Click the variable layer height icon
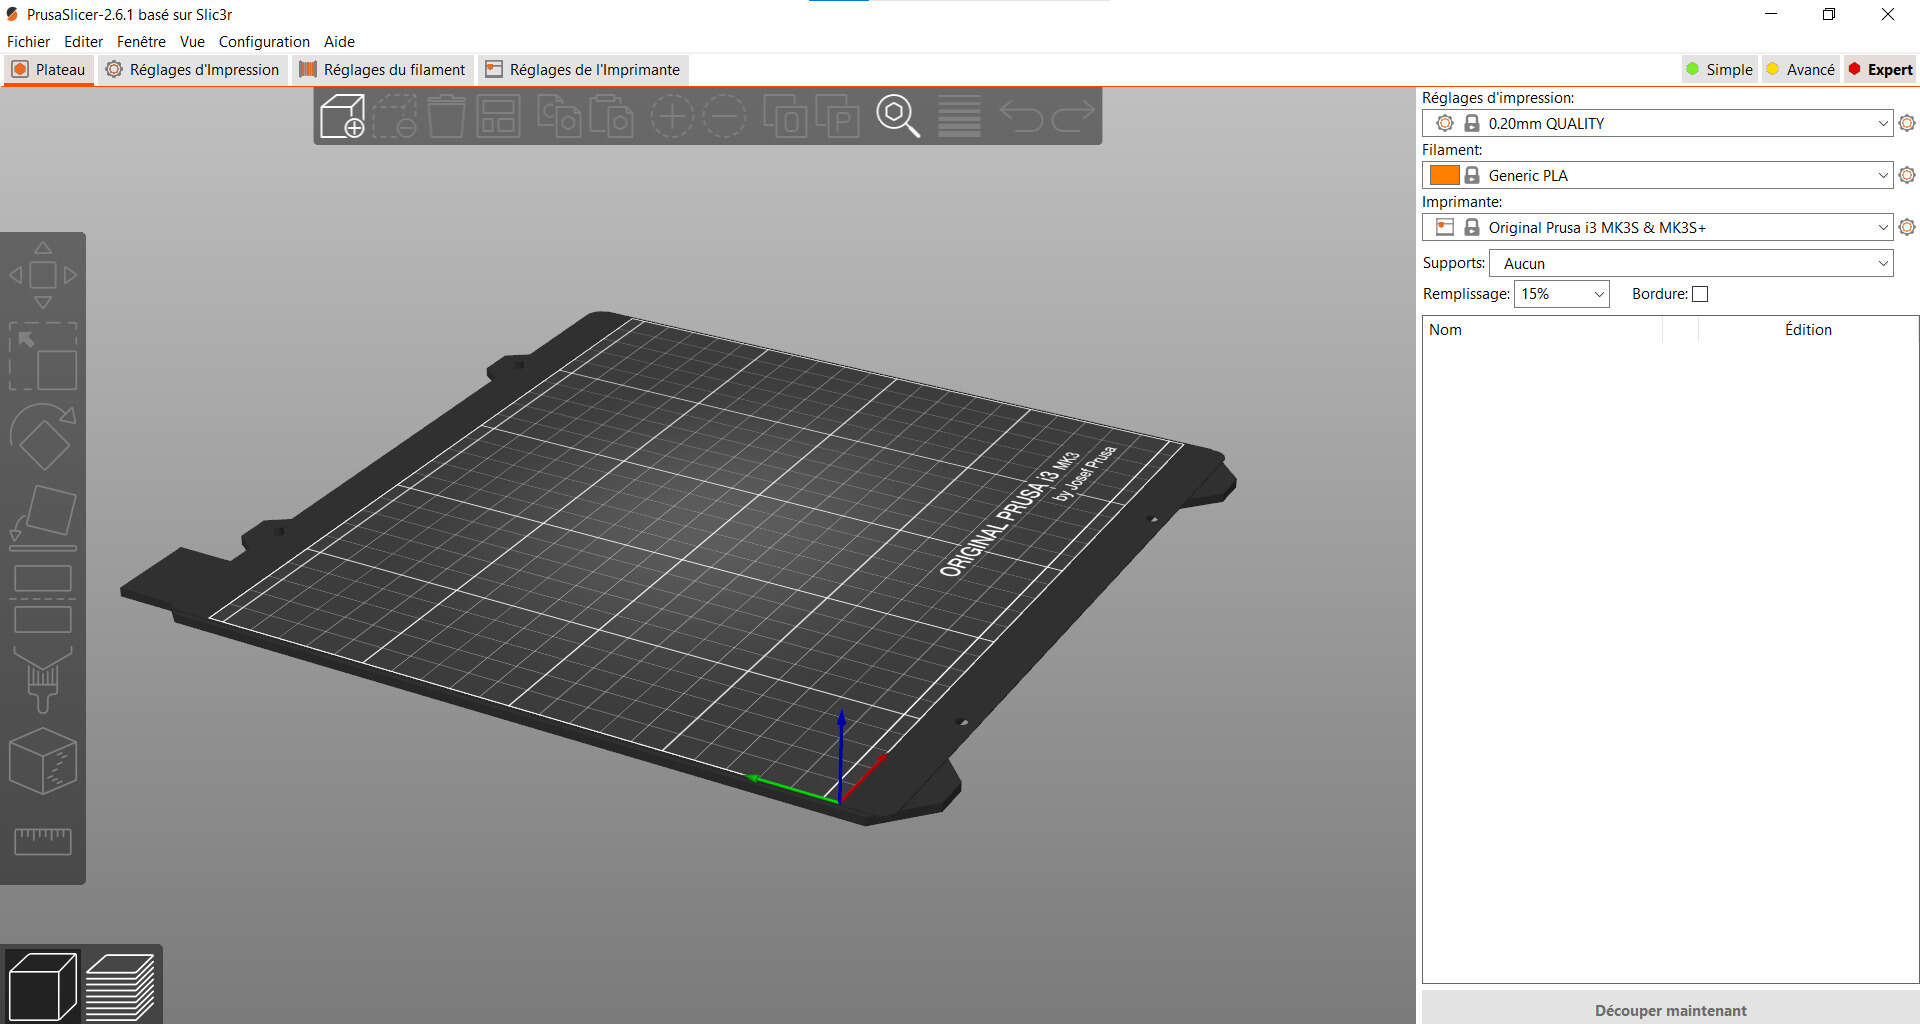The width and height of the screenshot is (1920, 1024). pos(959,116)
